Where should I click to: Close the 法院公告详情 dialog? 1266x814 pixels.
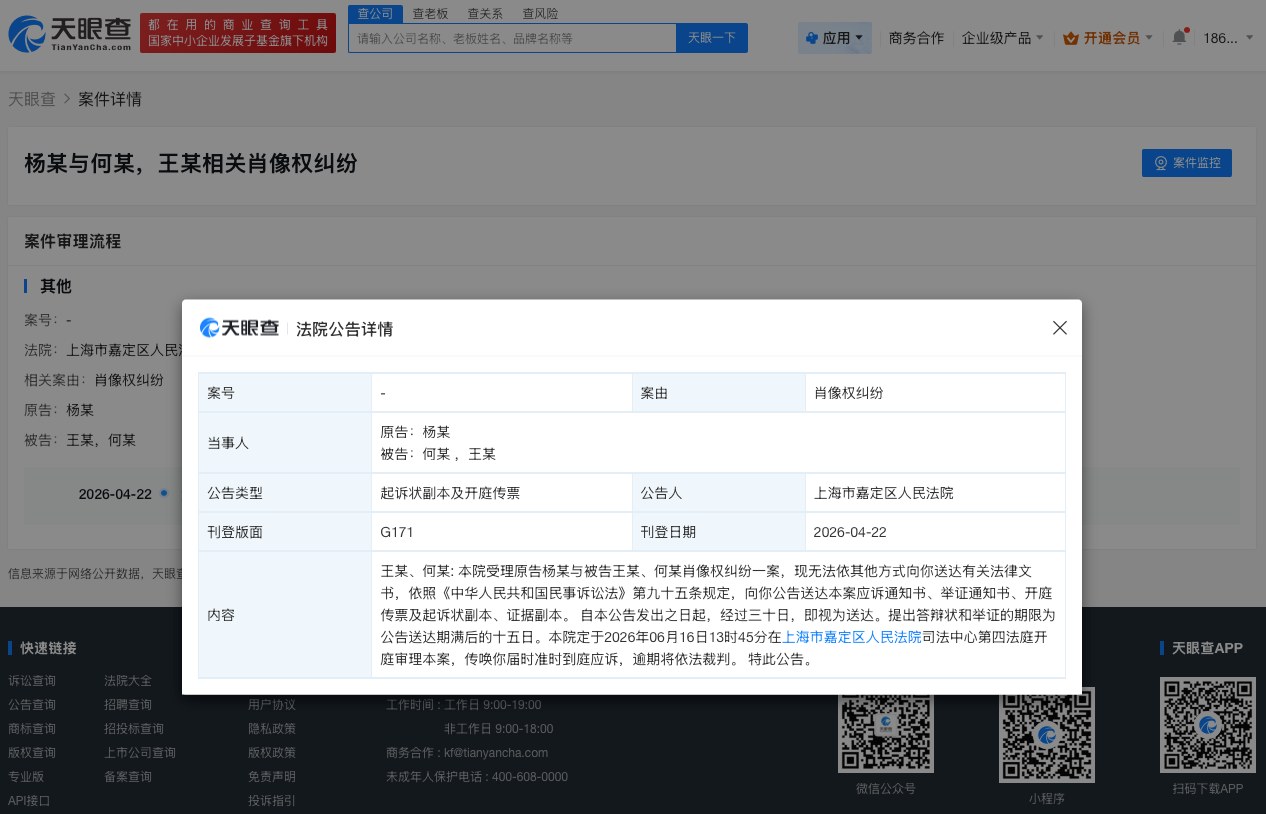pyautogui.click(x=1060, y=328)
